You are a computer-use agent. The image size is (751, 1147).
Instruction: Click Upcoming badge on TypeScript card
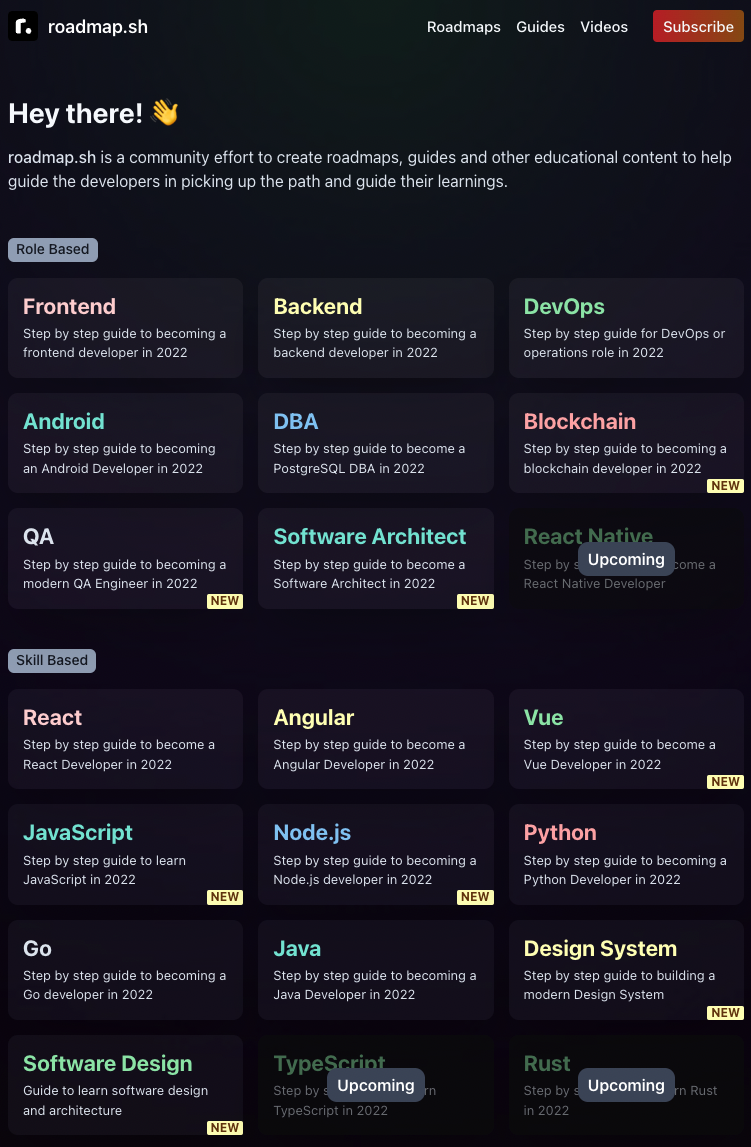[376, 1085]
